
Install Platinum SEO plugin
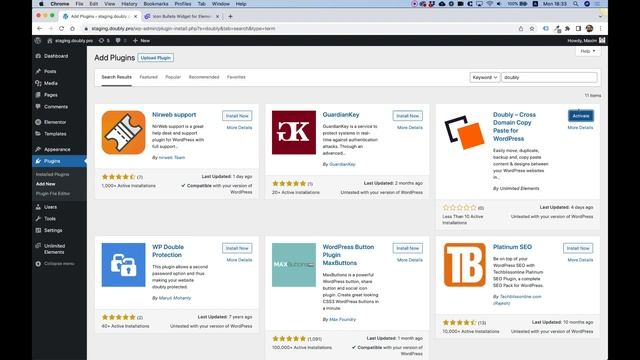pyautogui.click(x=578, y=248)
